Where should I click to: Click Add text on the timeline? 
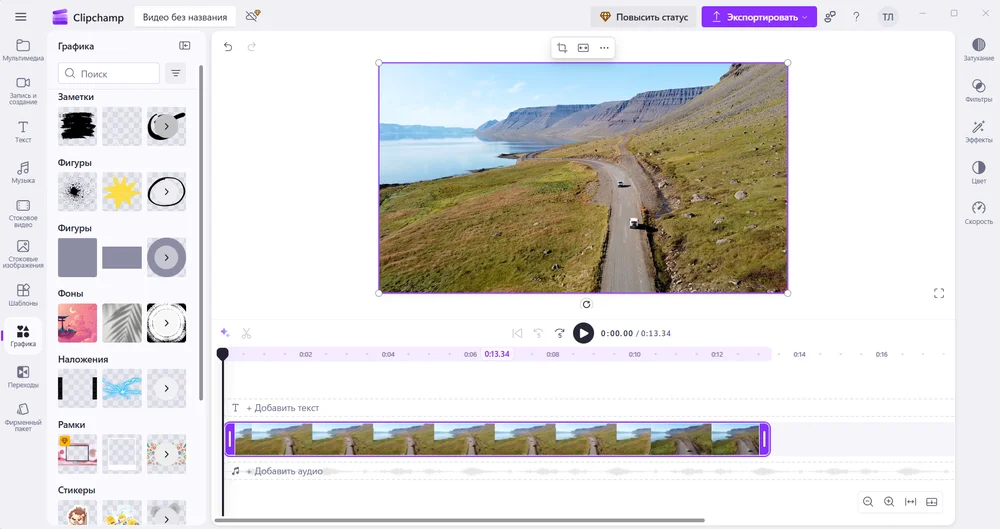point(282,408)
